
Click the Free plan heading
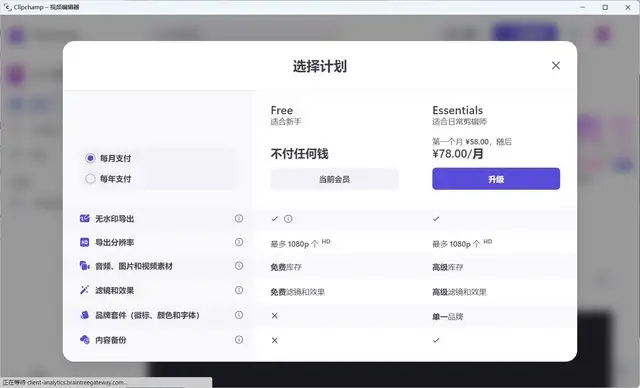click(282, 110)
